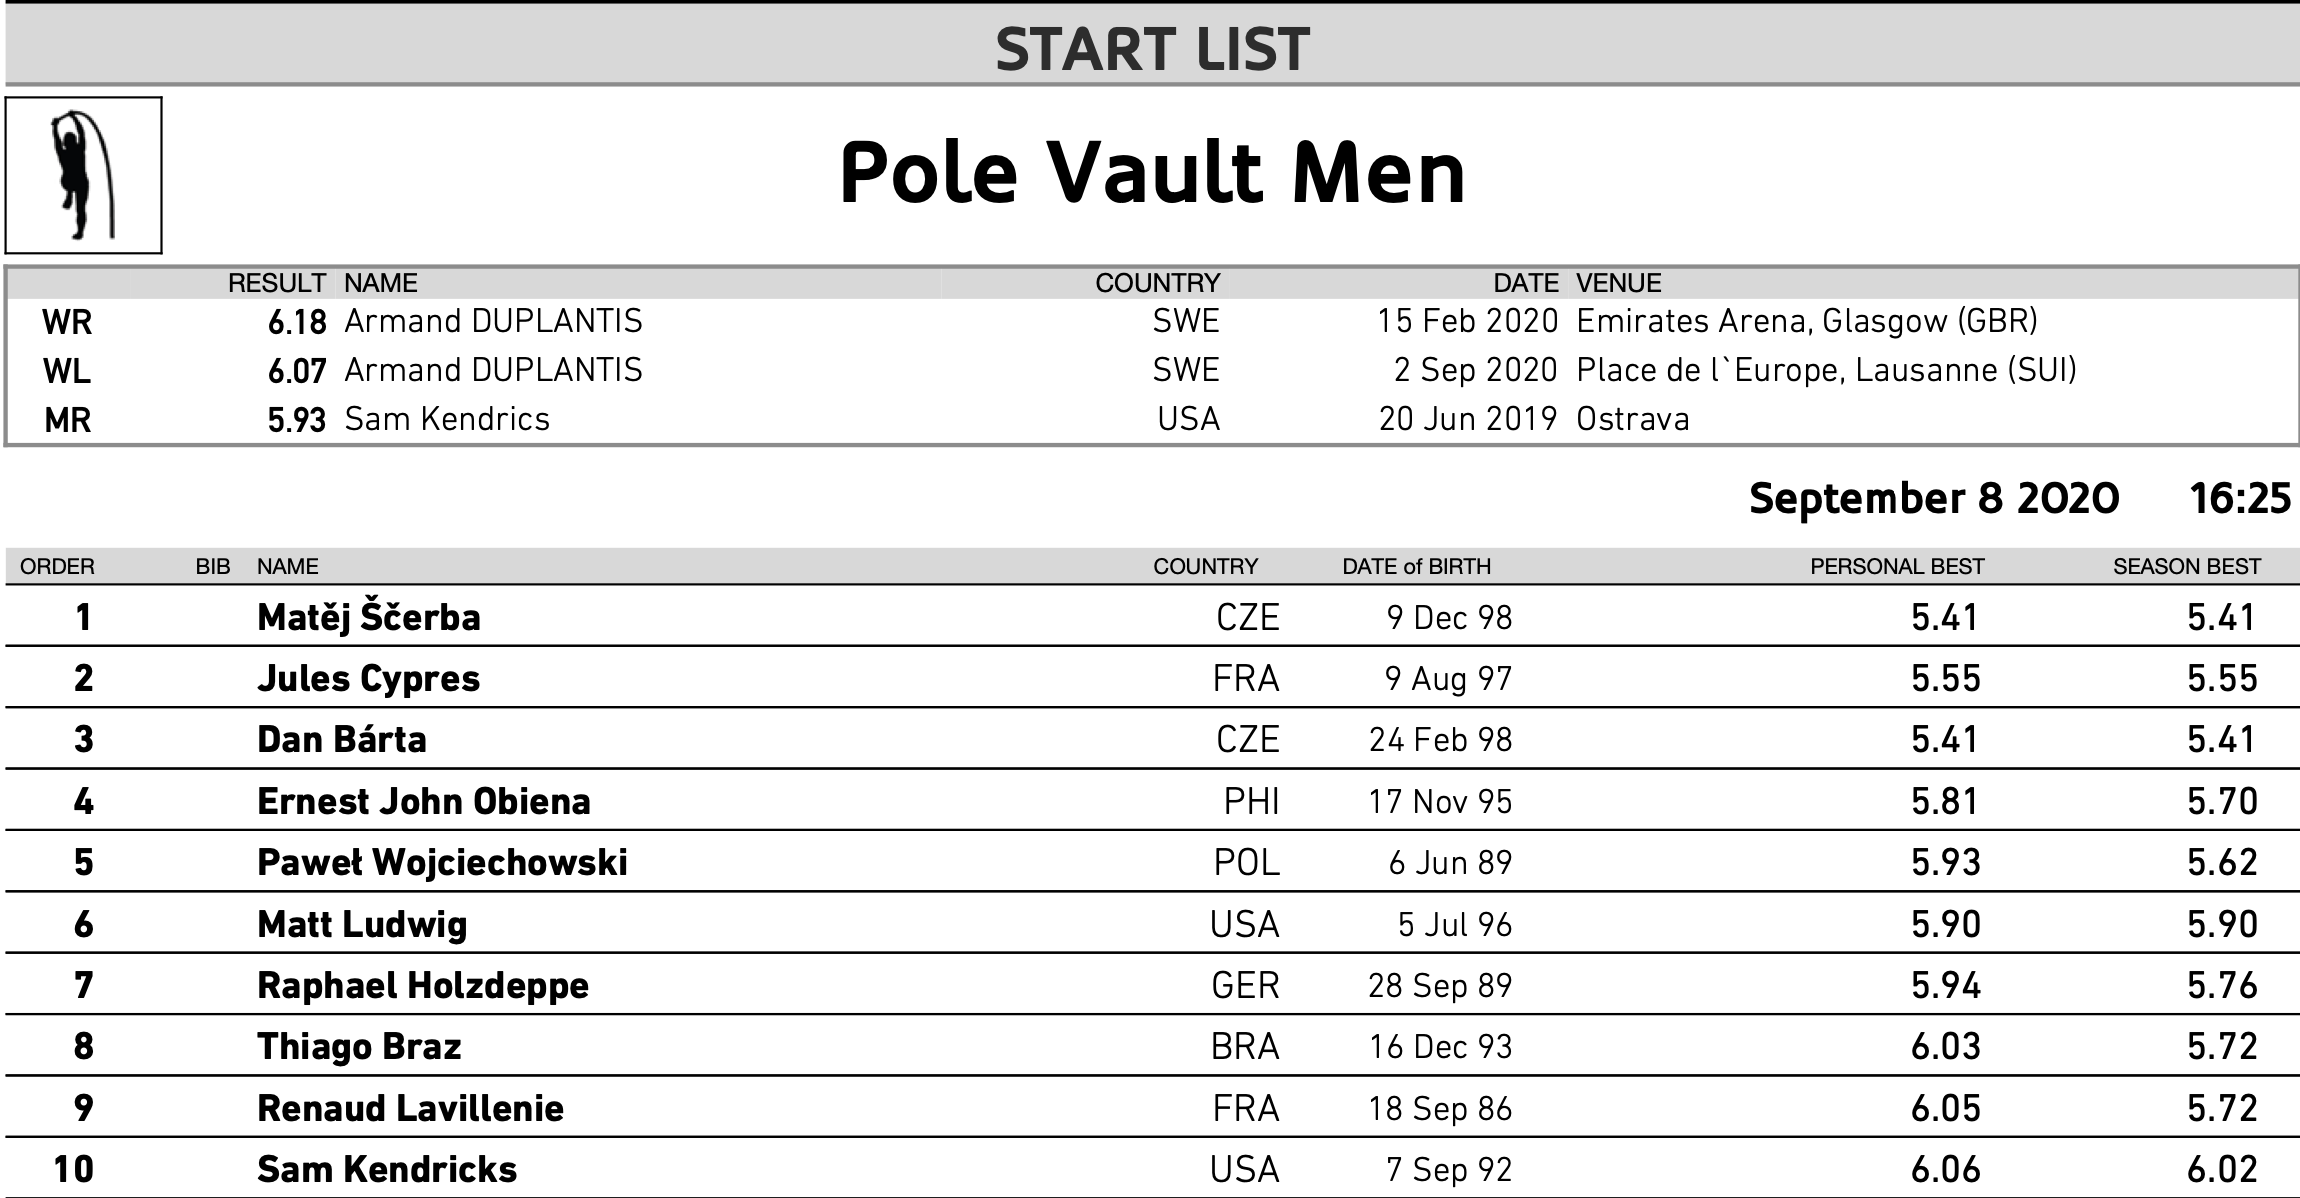This screenshot has height=1198, width=2300.
Task: Click the Pole Vault Men heading
Action: [1152, 173]
